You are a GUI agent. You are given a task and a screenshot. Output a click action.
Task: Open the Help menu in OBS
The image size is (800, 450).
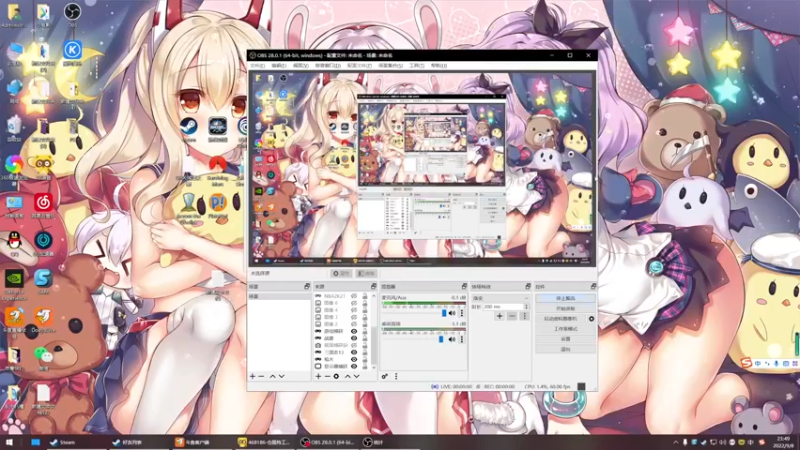439,65
